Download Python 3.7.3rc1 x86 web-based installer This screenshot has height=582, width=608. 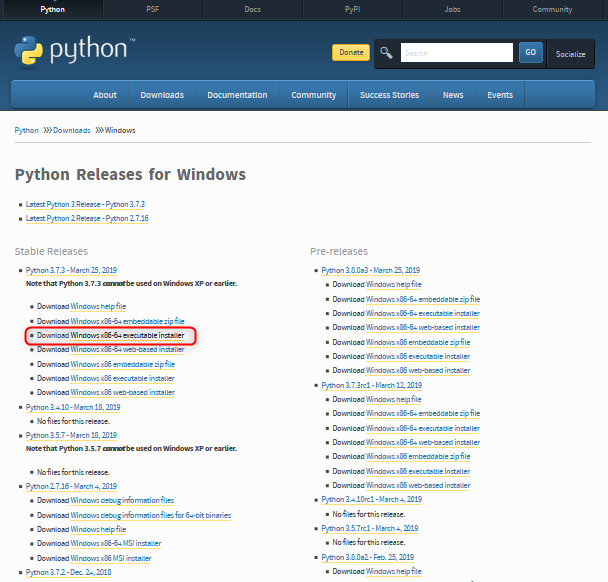click(418, 485)
